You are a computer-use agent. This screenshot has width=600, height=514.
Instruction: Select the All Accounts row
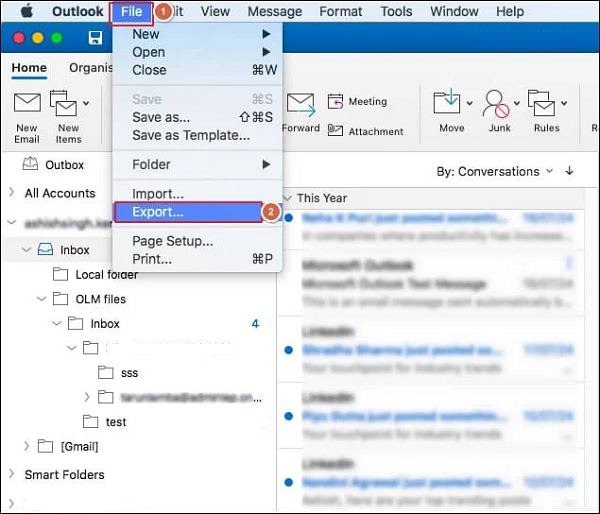pyautogui.click(x=60, y=193)
